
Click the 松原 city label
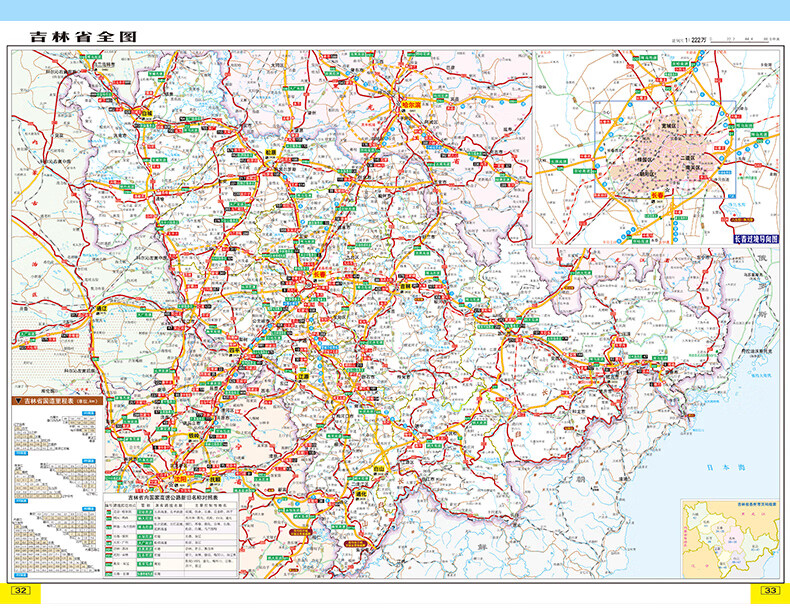[271, 152]
